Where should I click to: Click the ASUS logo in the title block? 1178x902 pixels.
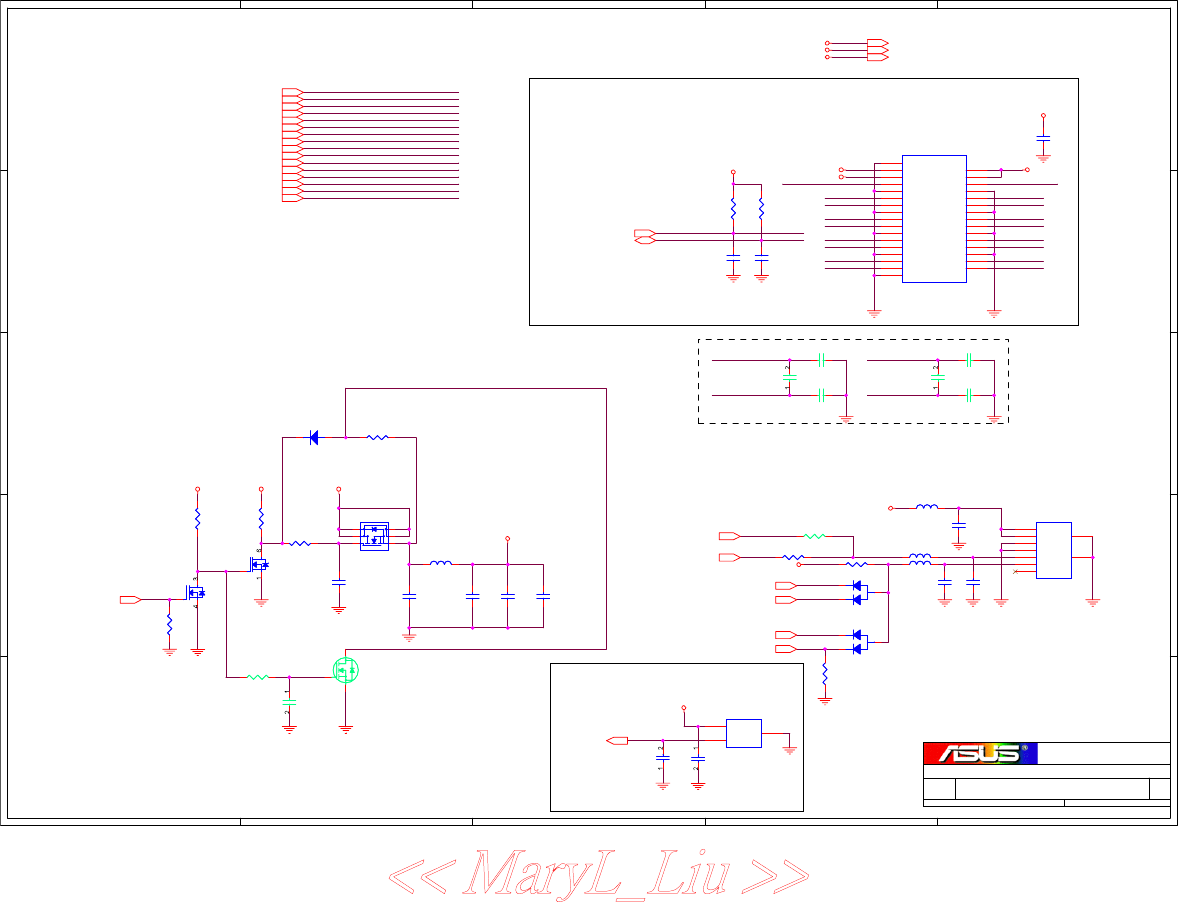click(980, 753)
